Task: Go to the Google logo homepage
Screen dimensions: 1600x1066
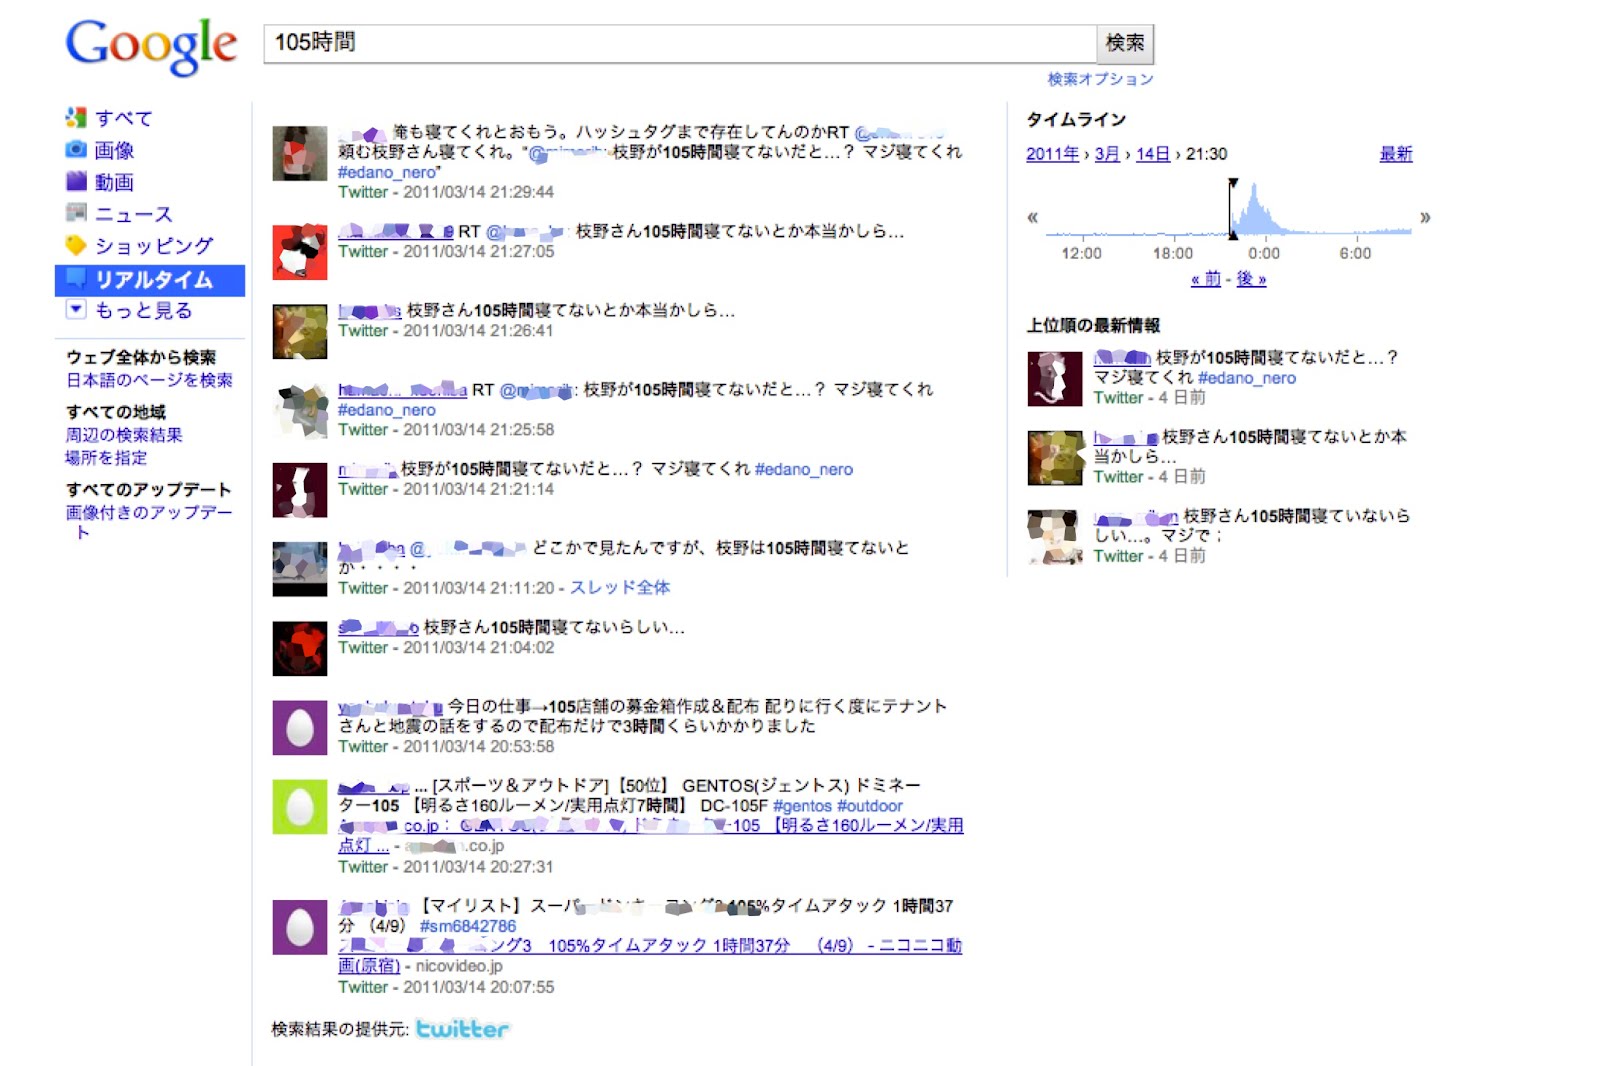Action: [151, 46]
